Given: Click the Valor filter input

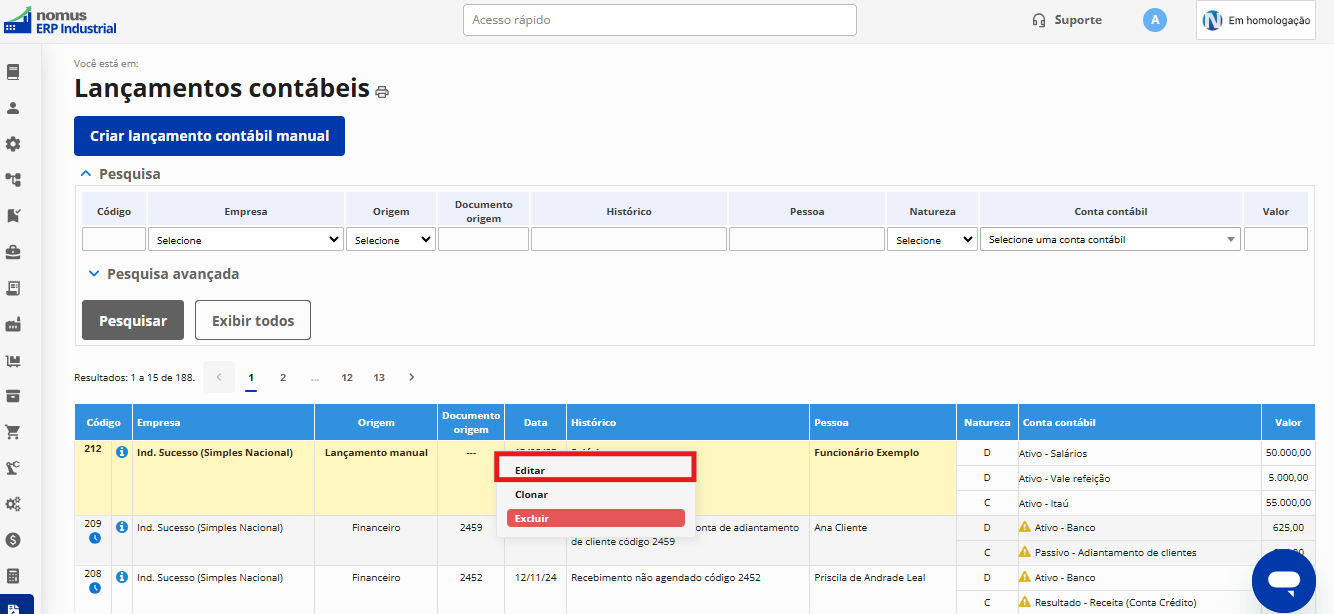Looking at the screenshot, I should click(x=1276, y=239).
